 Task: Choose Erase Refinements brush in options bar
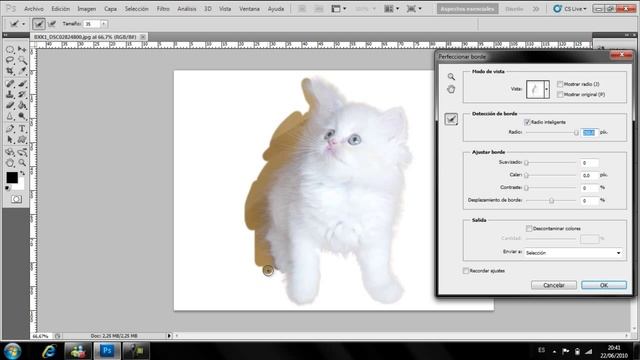point(52,24)
